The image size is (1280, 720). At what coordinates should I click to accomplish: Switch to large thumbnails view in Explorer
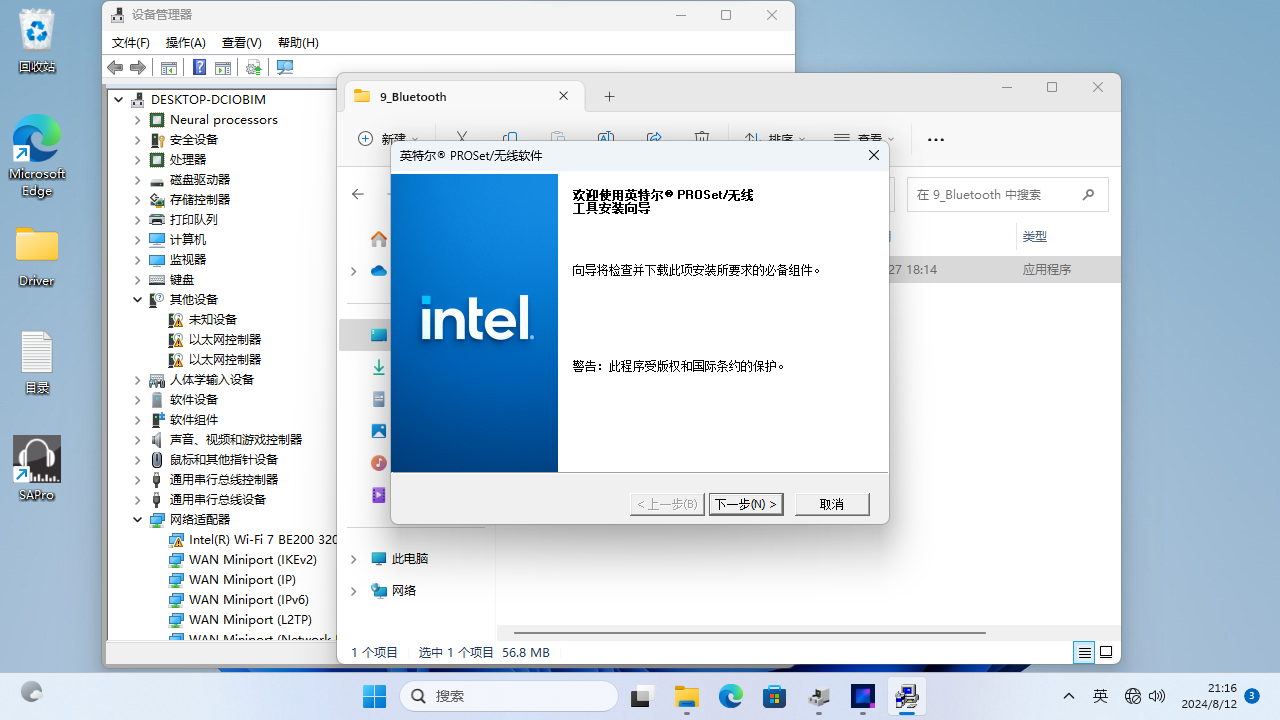click(1106, 653)
